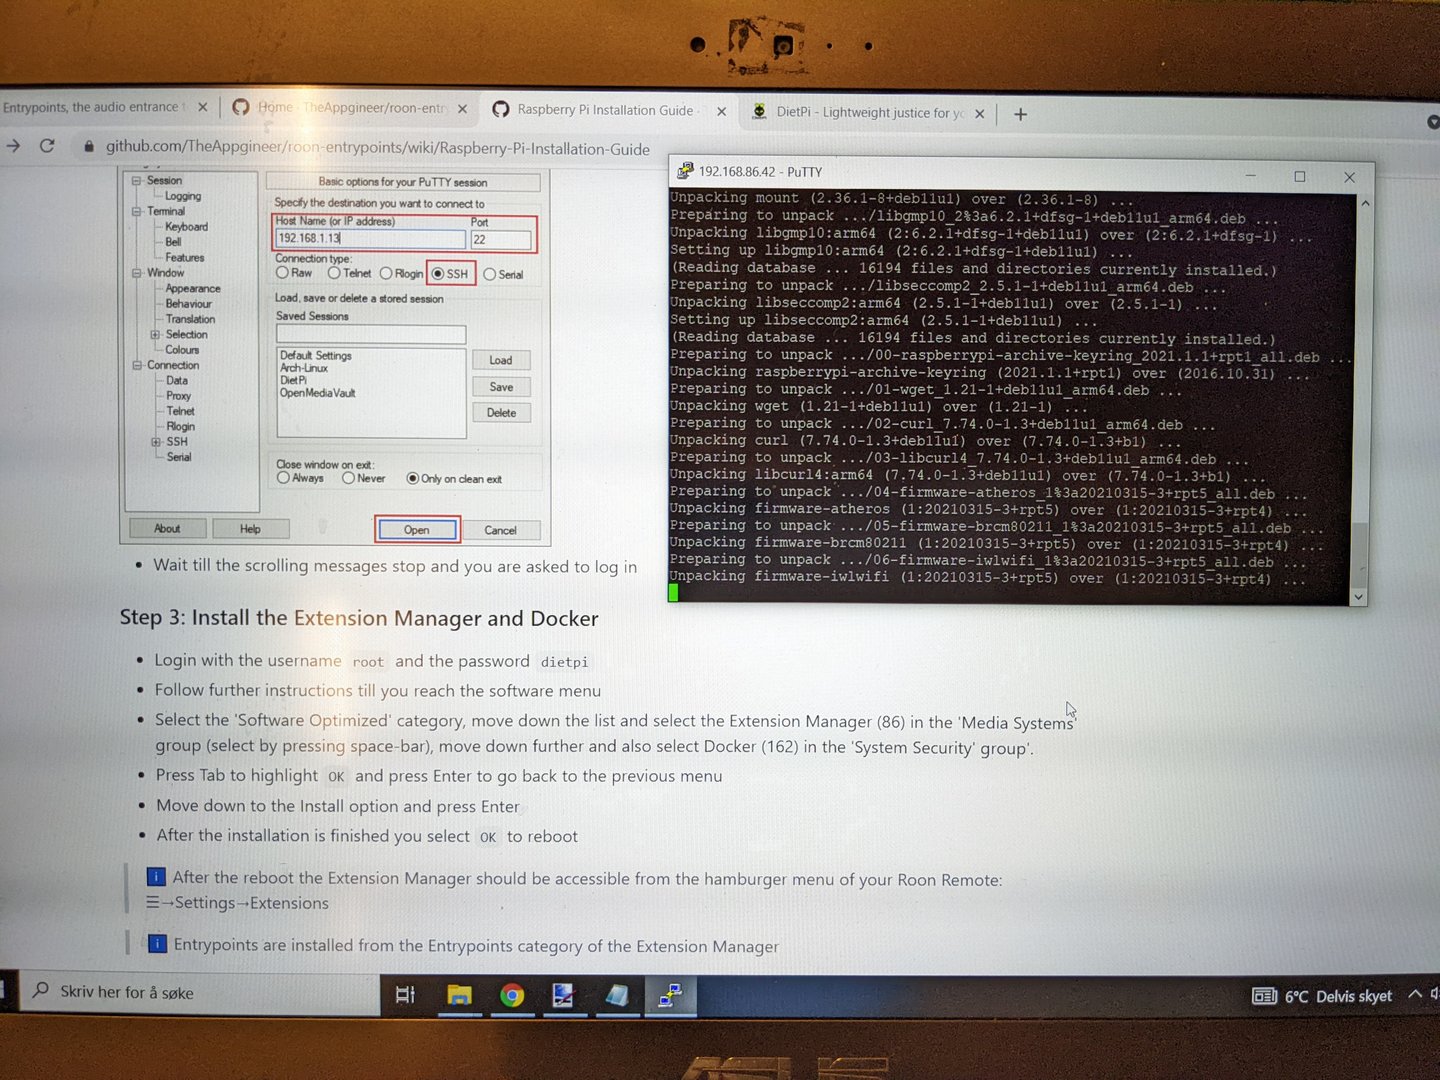Reload the GitHub wiki page

tap(47, 146)
